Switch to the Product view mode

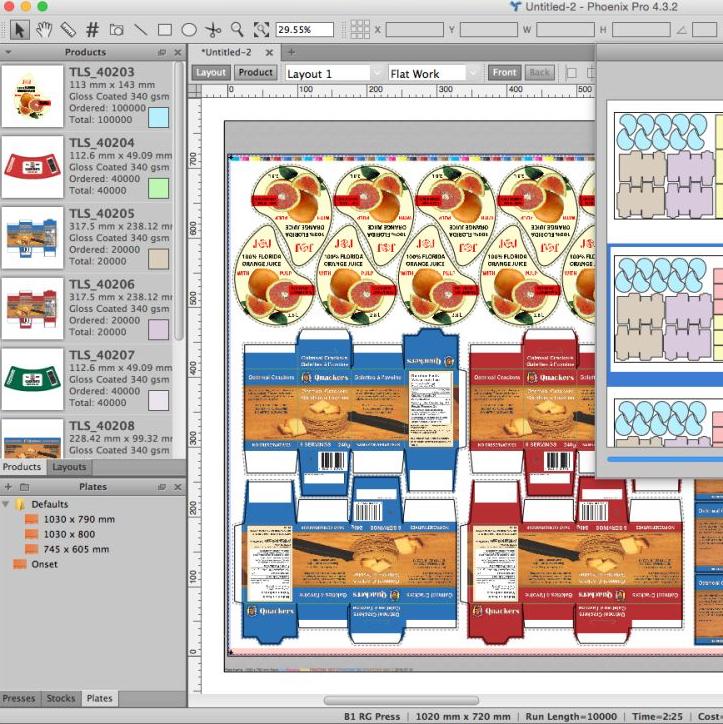(255, 73)
